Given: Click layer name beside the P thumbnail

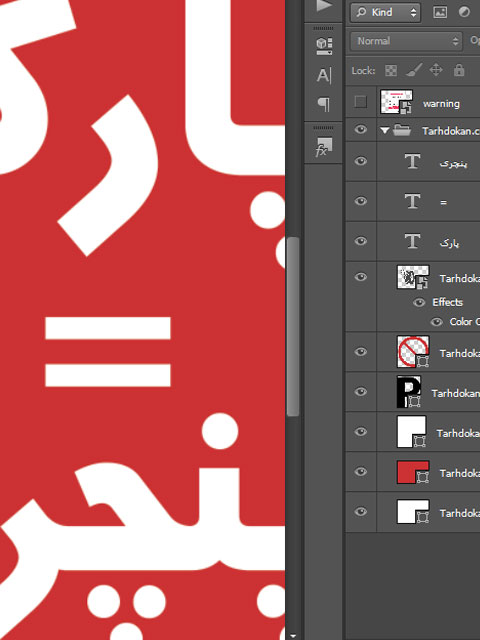Looking at the screenshot, I should tap(456, 393).
